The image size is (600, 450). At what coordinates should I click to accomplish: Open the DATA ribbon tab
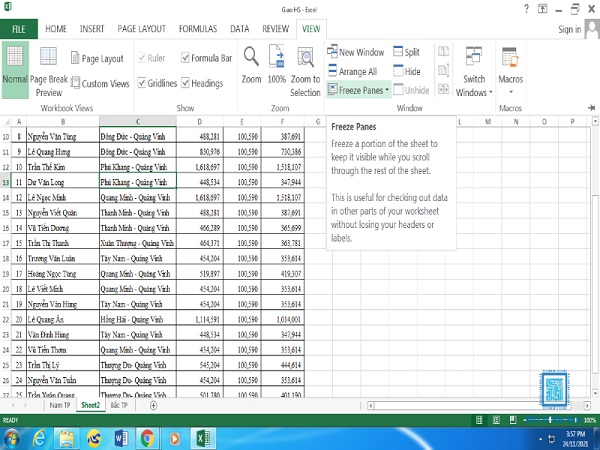[x=240, y=29]
